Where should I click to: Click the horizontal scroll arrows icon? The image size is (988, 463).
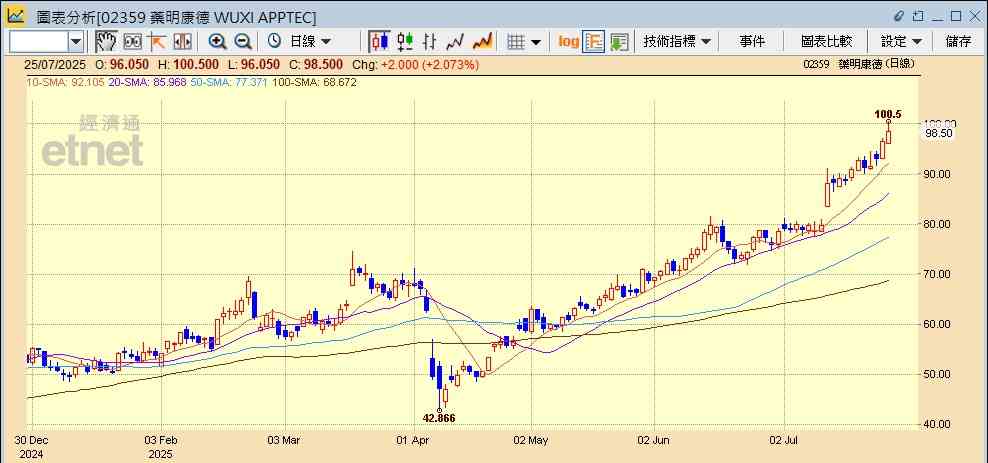pos(182,42)
